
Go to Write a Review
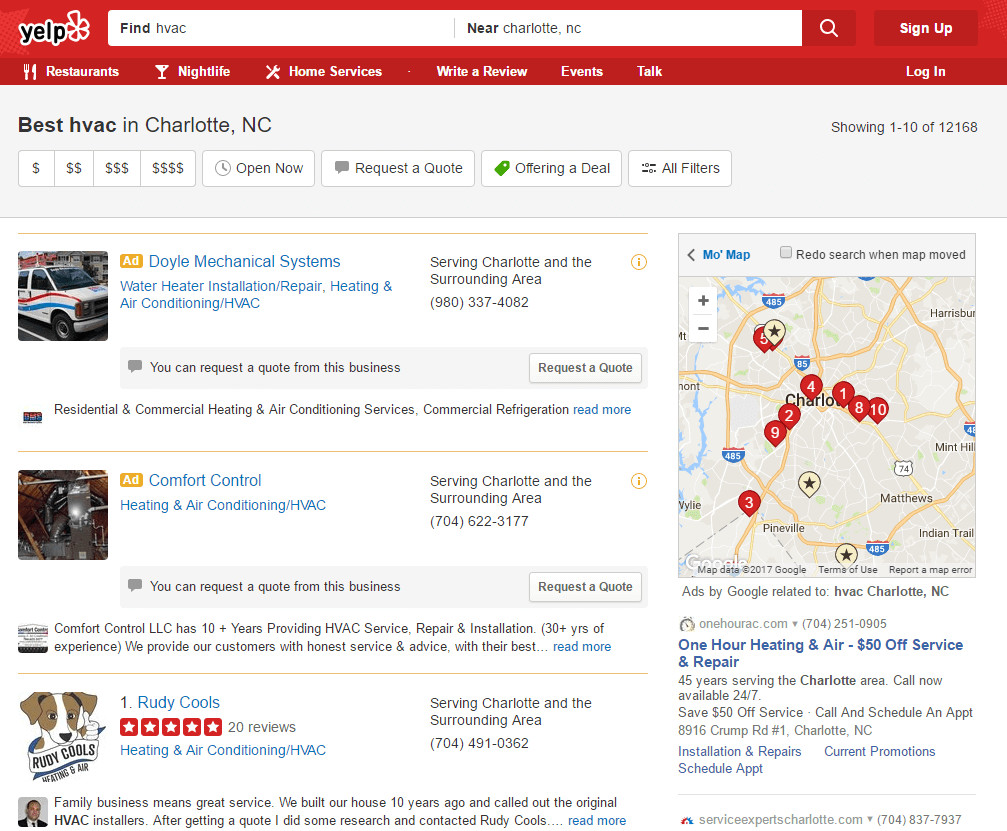pyautogui.click(x=482, y=71)
